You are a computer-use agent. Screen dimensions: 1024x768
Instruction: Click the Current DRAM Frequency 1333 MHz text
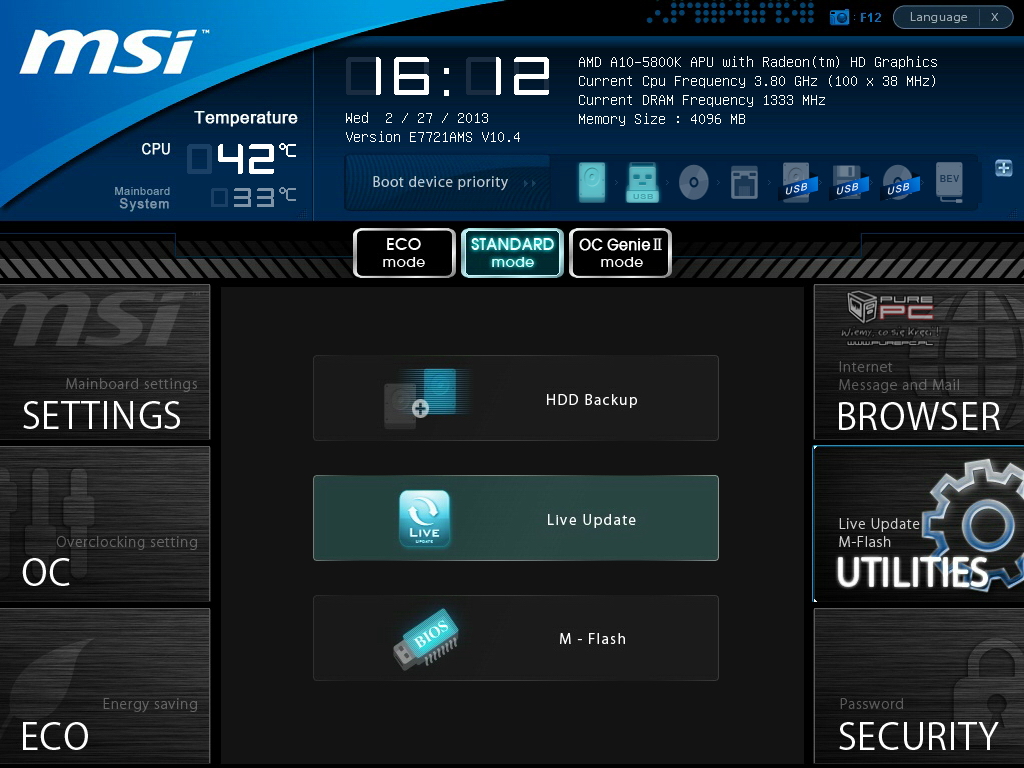point(701,100)
